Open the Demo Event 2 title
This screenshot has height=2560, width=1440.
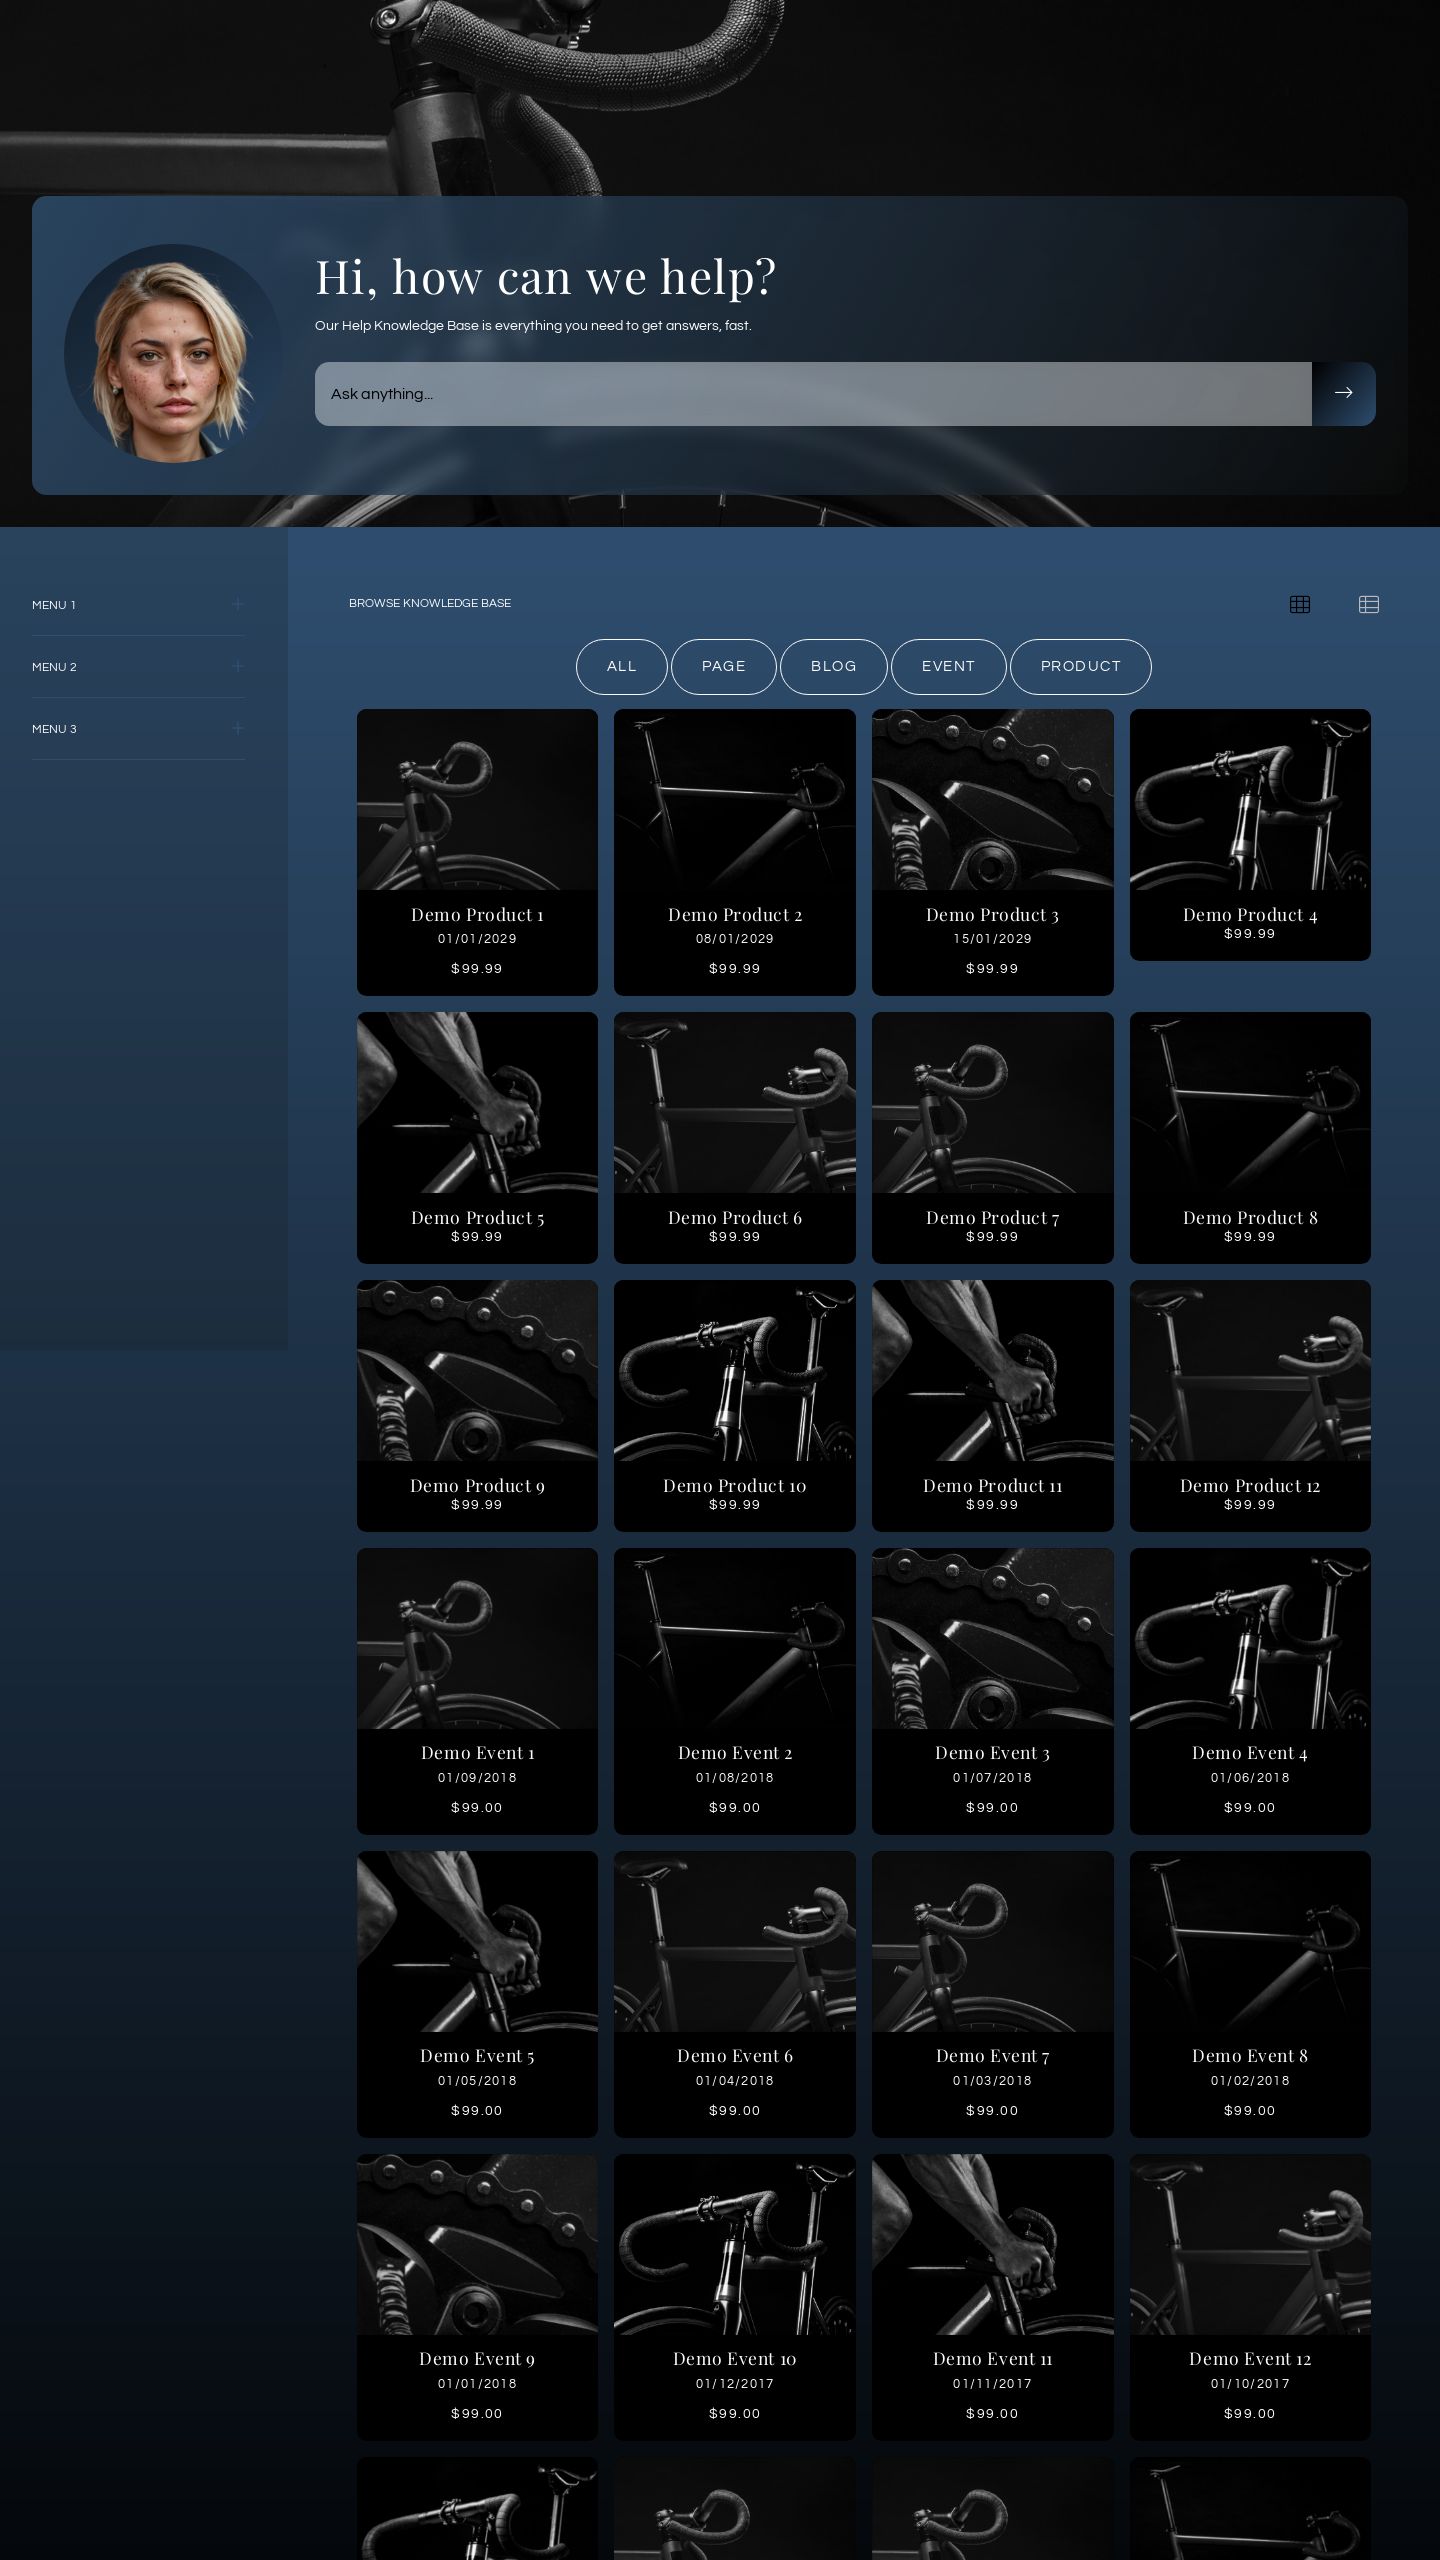click(734, 1753)
